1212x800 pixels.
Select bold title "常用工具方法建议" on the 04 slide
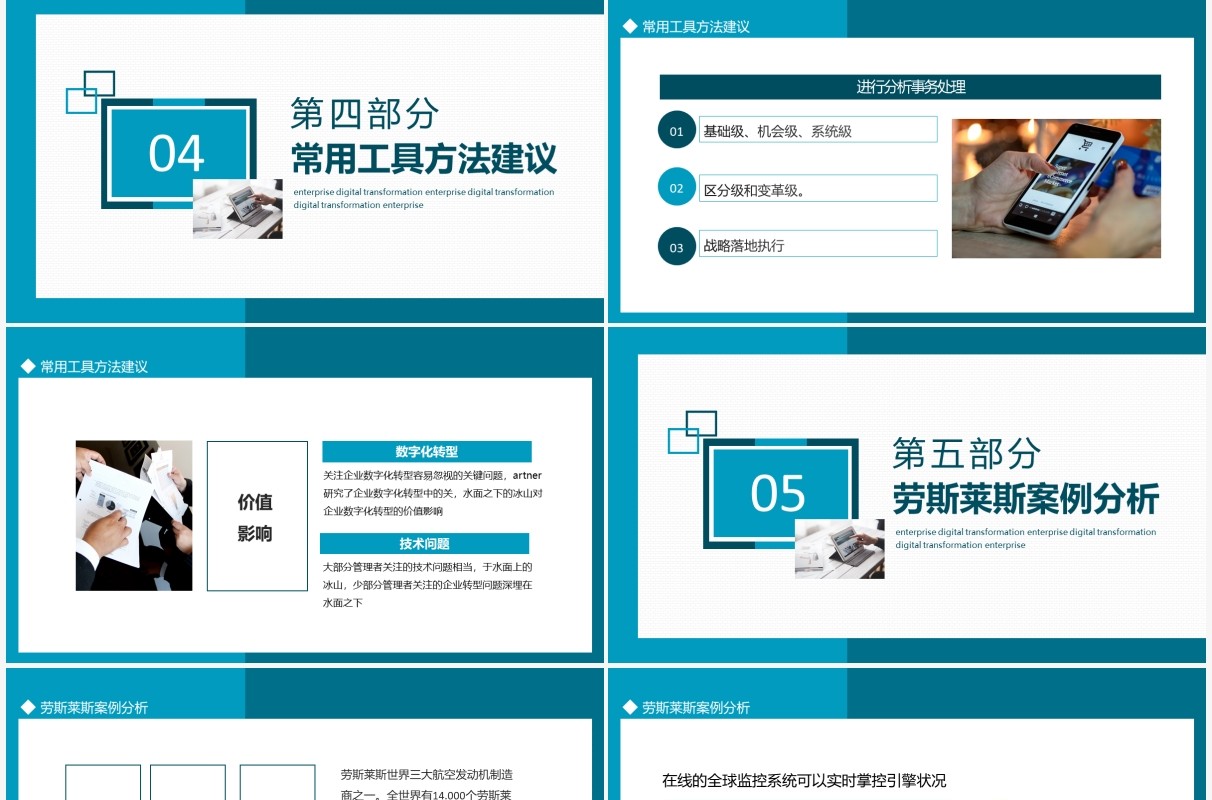423,158
